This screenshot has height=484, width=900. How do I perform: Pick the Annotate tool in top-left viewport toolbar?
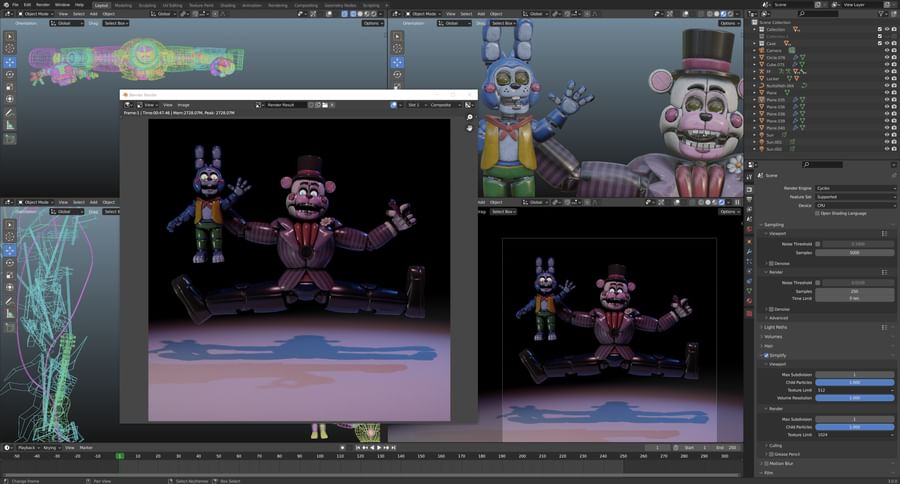point(10,113)
